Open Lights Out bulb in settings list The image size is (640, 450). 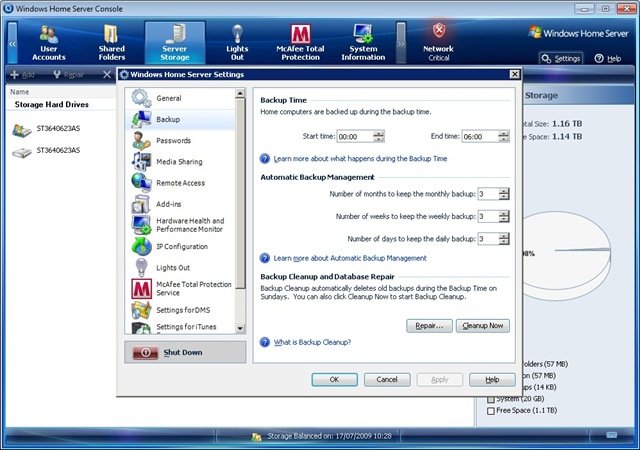141,267
